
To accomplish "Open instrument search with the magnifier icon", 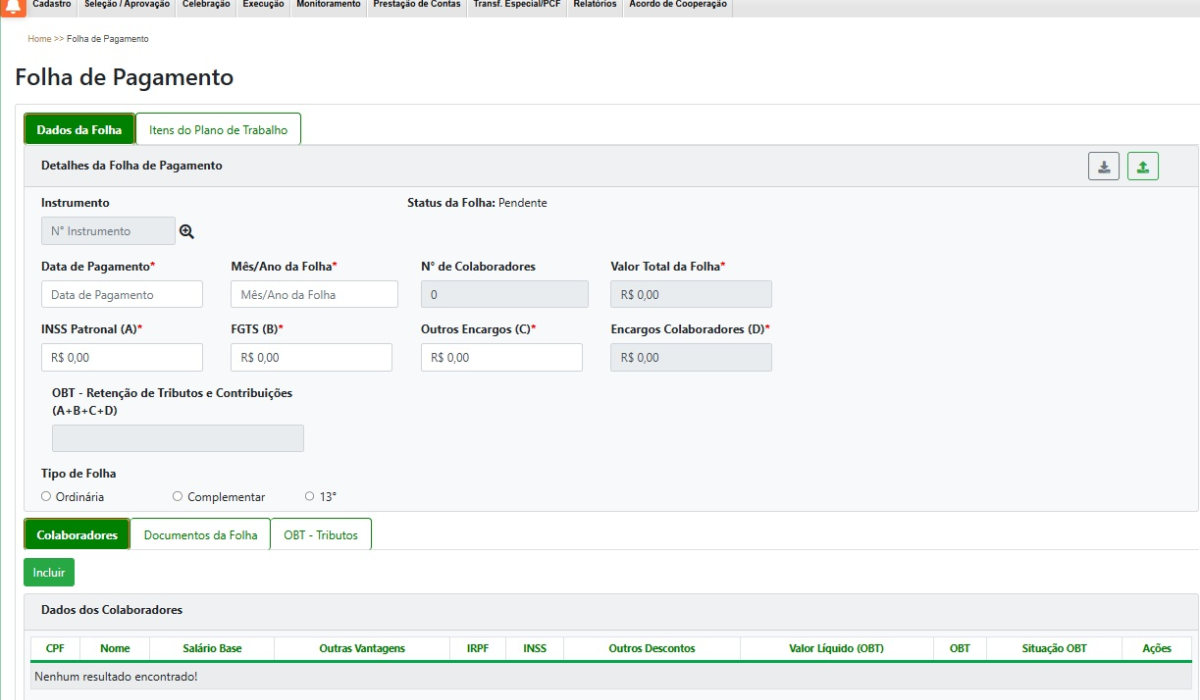I will click(x=187, y=232).
